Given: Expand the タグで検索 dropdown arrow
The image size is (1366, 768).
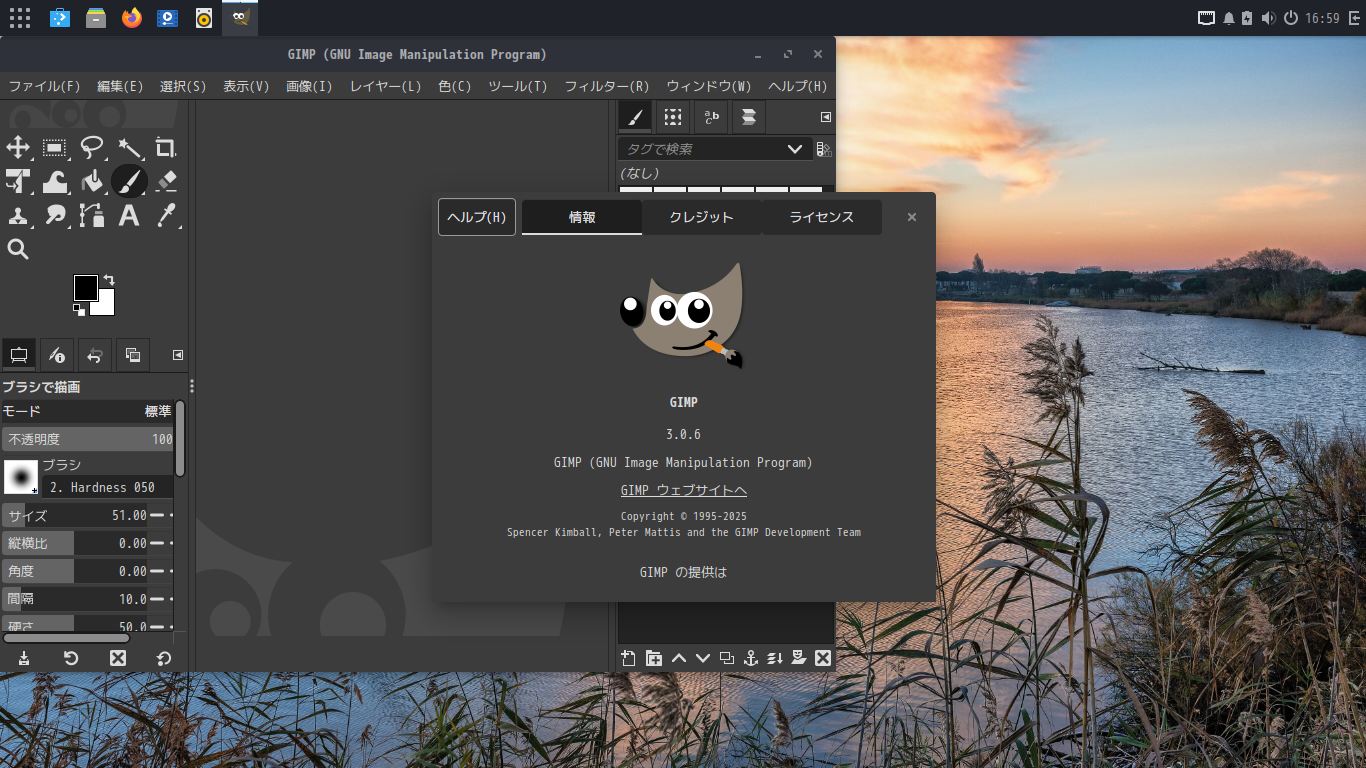Looking at the screenshot, I should tap(795, 149).
